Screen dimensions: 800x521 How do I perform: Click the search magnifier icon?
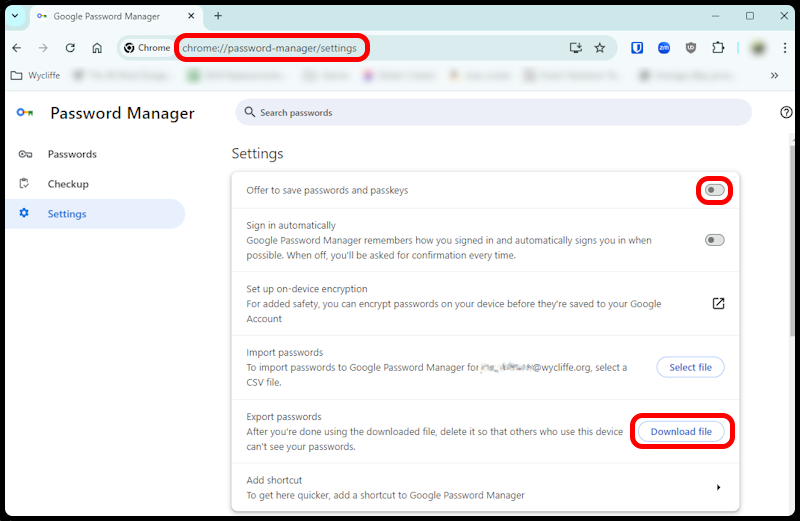click(x=249, y=112)
